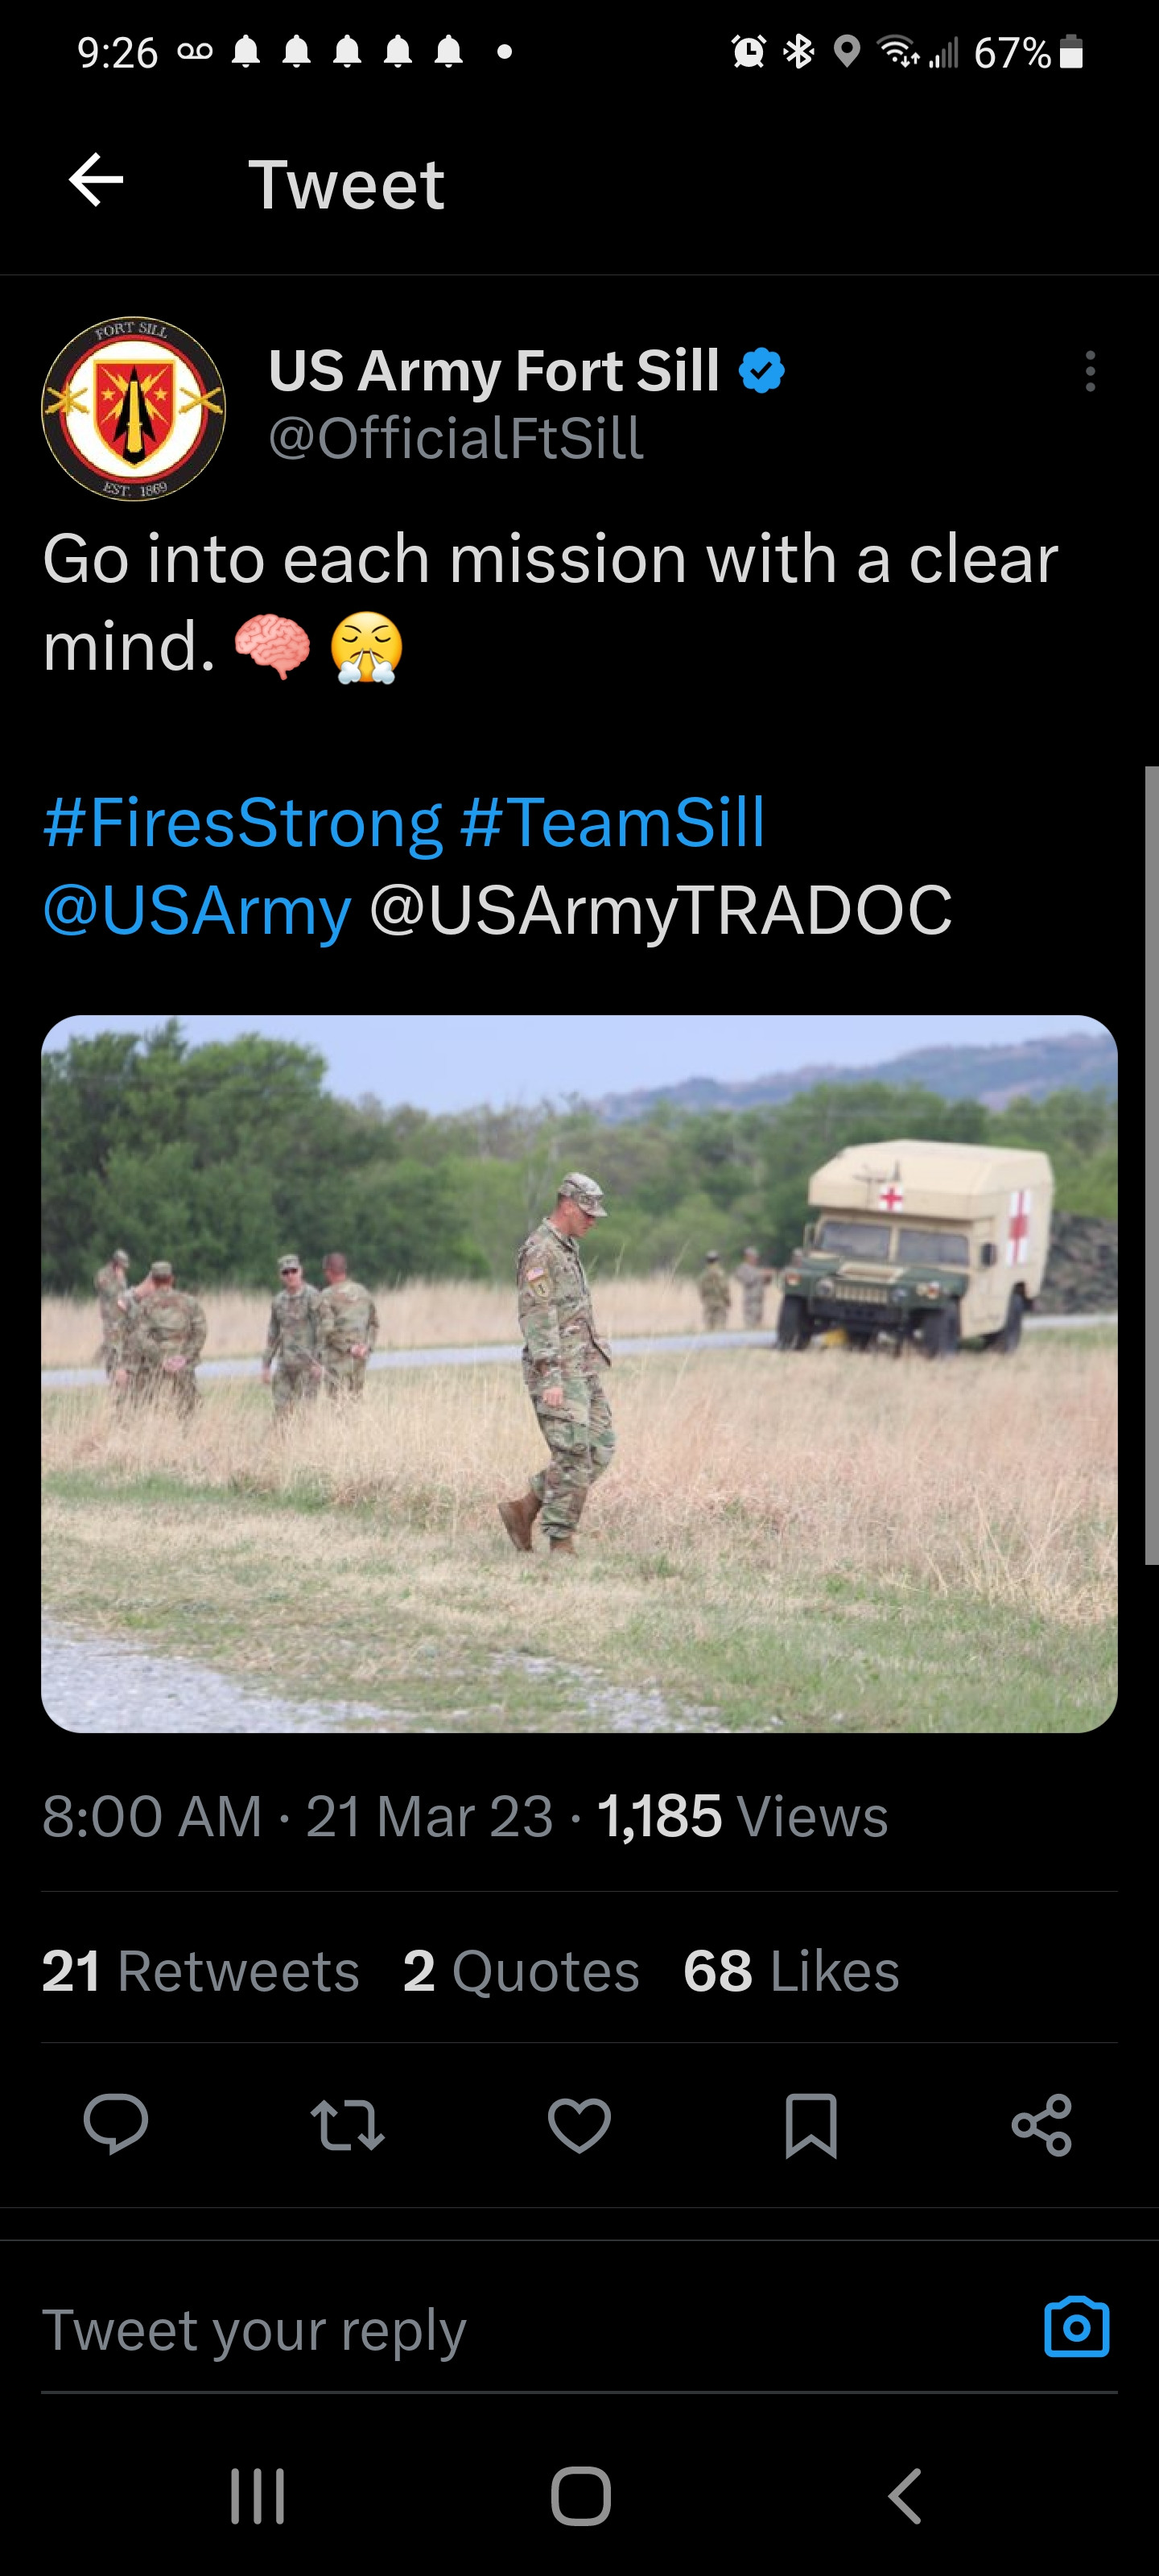Viewport: 1159px width, 2576px height.
Task: View the list of 21 Retweets
Action: 200,1971
